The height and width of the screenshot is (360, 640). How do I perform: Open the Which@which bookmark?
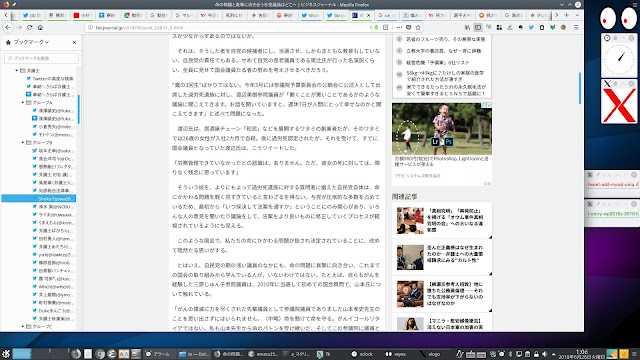54,287
